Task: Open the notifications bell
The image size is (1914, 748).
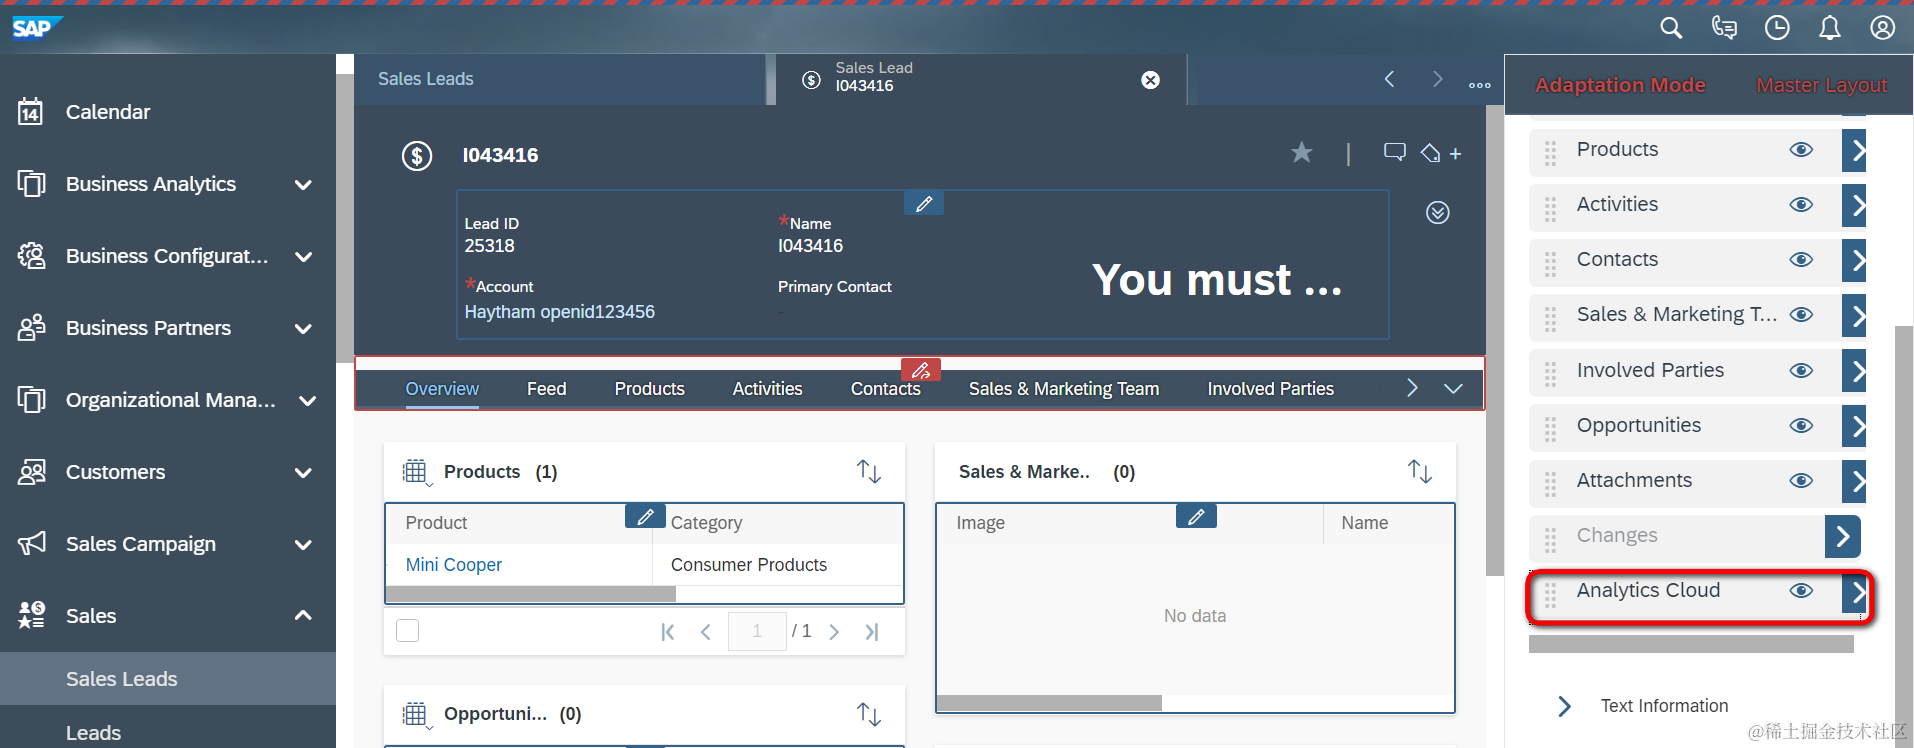Action: click(x=1829, y=28)
